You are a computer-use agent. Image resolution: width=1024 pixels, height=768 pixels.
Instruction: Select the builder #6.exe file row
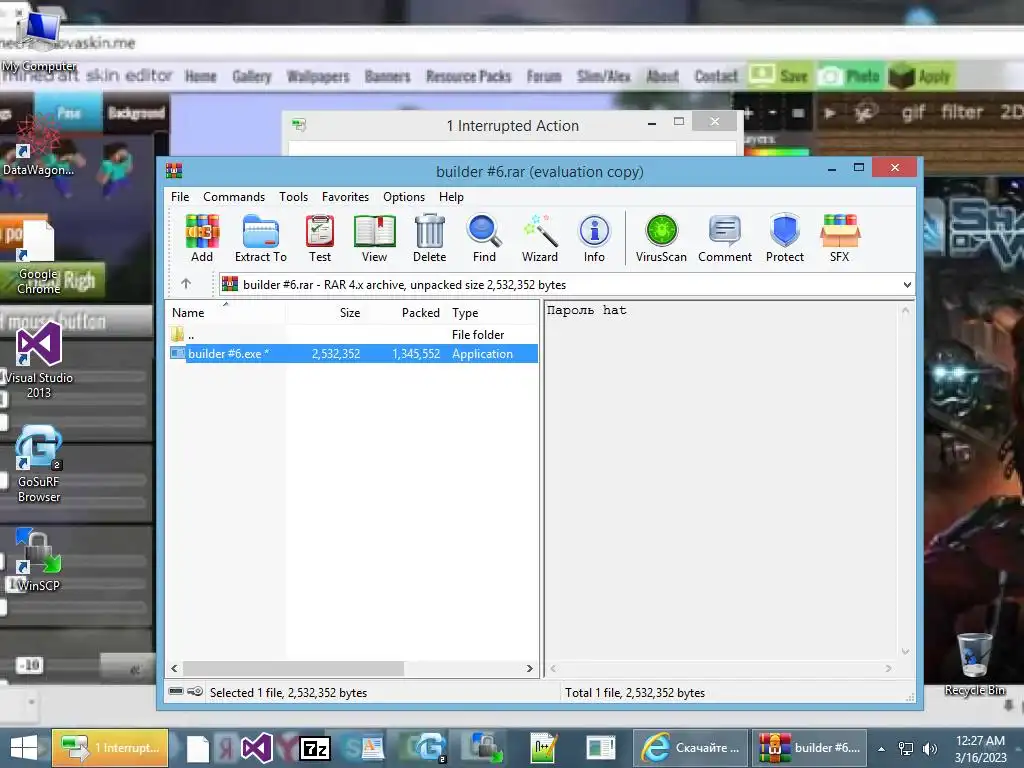pyautogui.click(x=353, y=353)
